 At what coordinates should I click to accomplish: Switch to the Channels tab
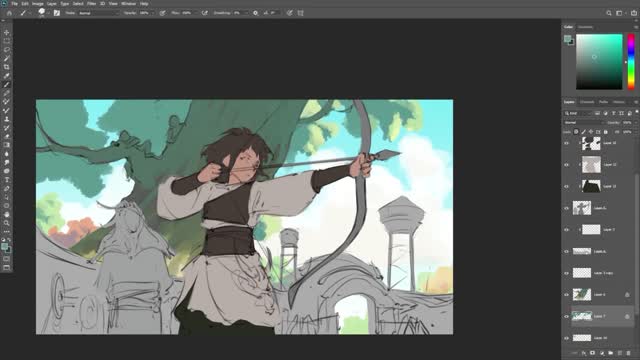[x=587, y=102]
